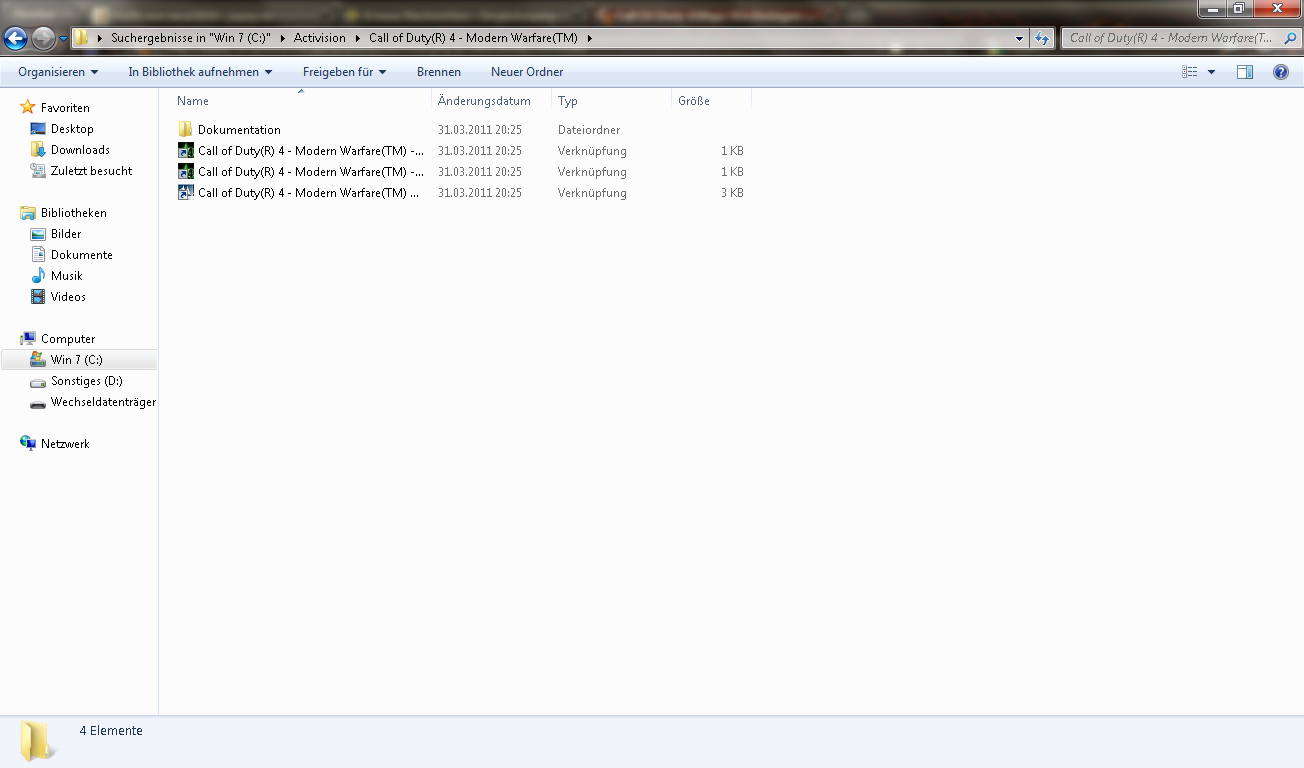Click the greyed Forward arrow button
Screen dimensions: 1304x768
[x=43, y=39]
